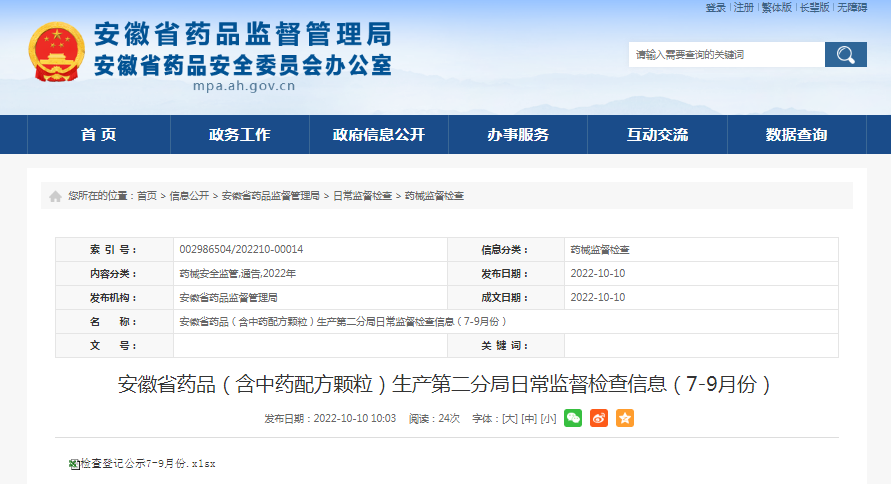This screenshot has width=891, height=484.
Task: Click the 注册 link at top
Action: click(743, 7)
